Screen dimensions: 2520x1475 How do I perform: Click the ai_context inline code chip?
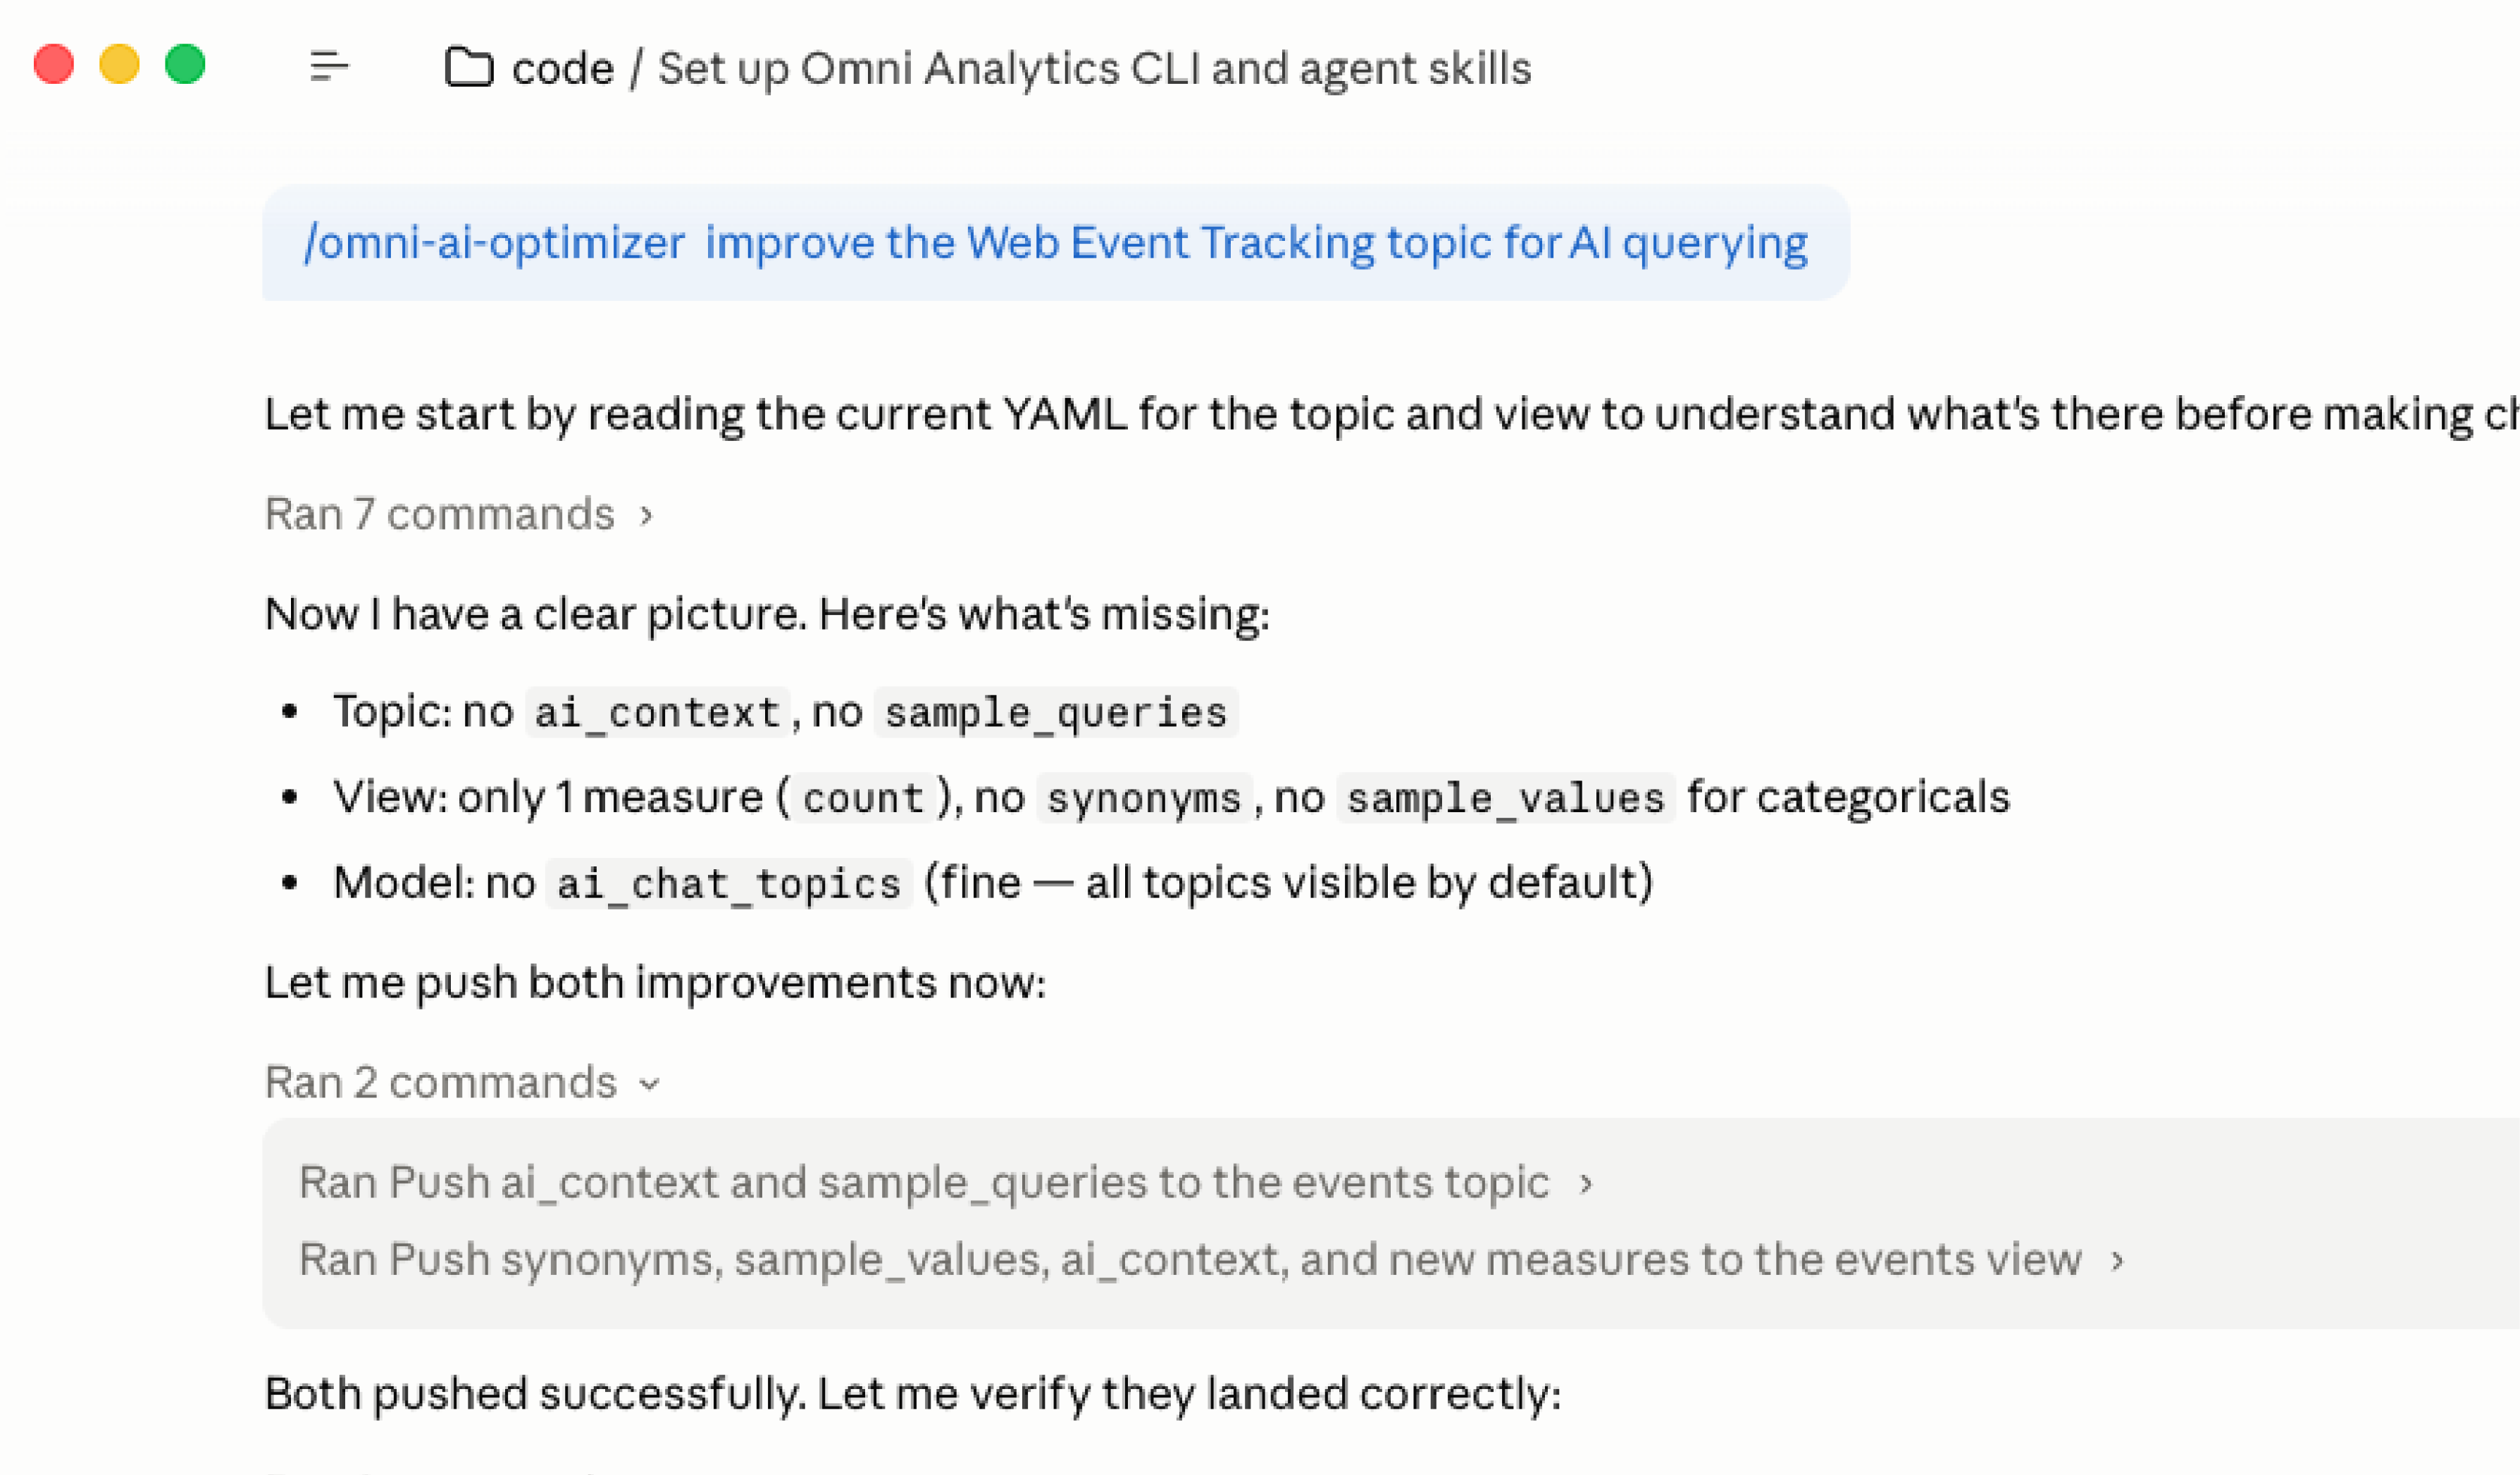coord(657,713)
